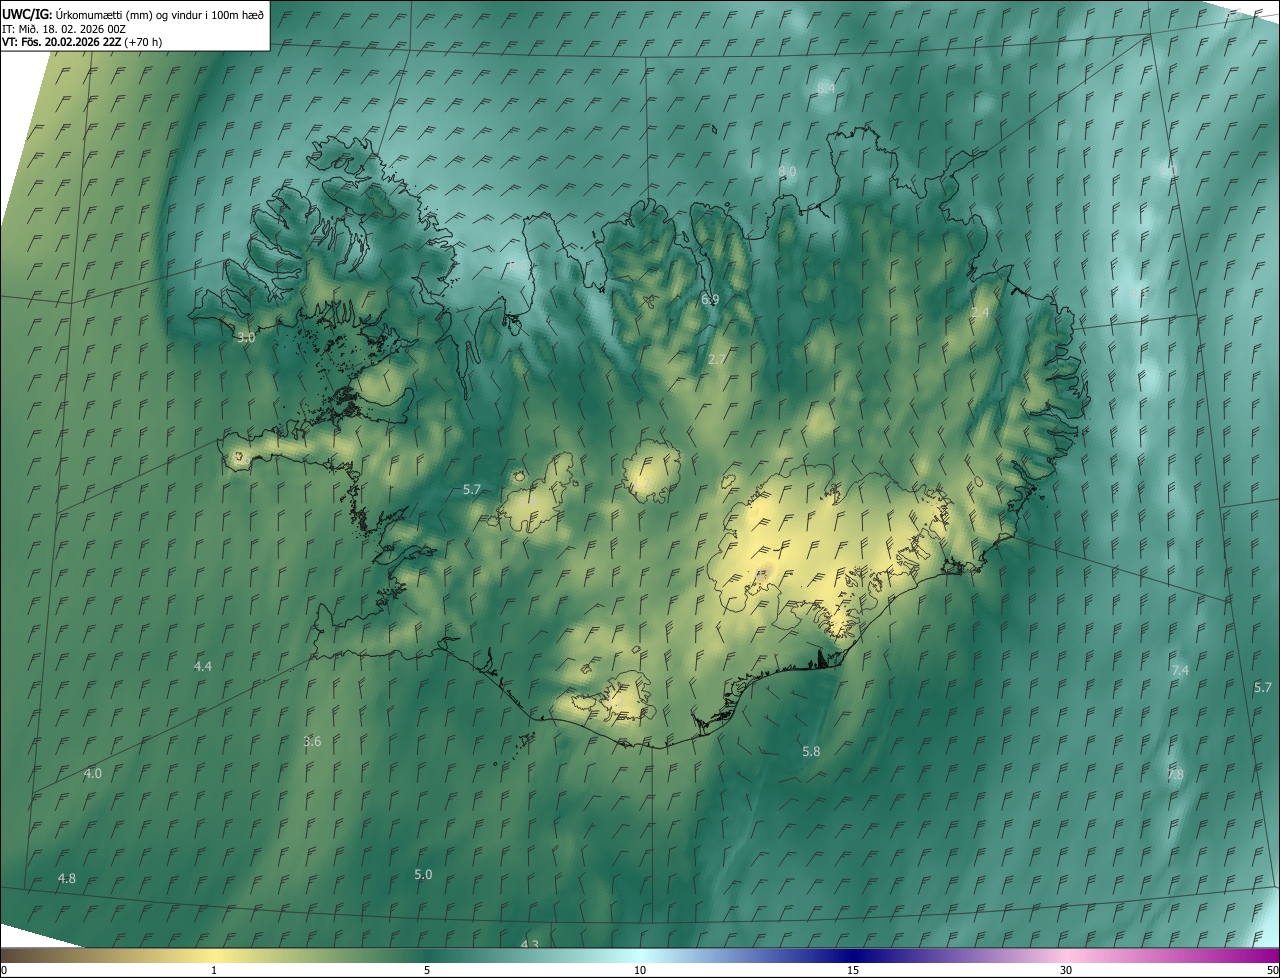The width and height of the screenshot is (1280, 978).
Task: Click the 4.4 value label on the map
Action: point(203,666)
